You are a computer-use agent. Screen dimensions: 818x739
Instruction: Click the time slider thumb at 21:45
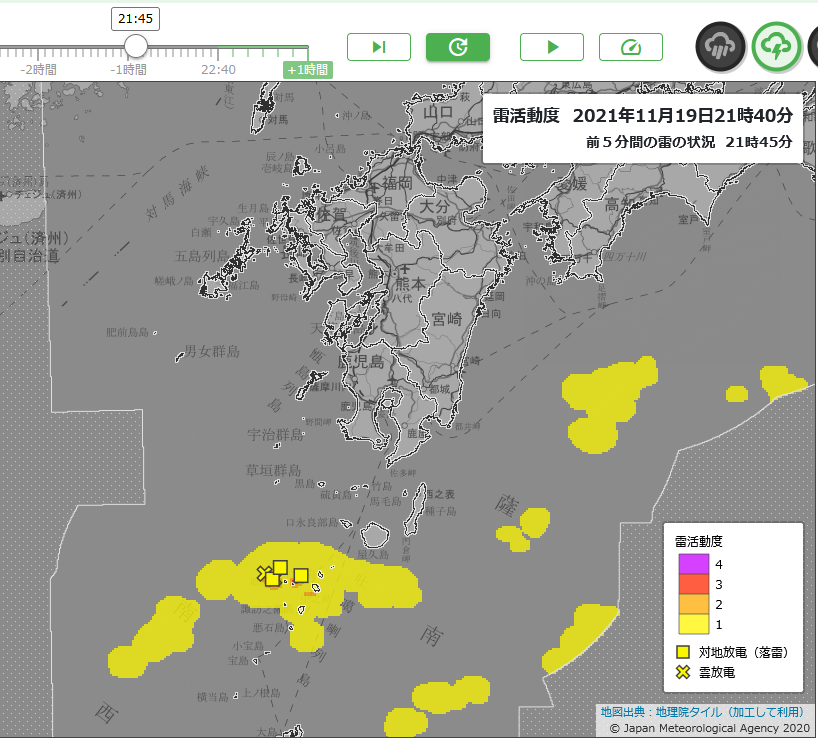click(x=136, y=46)
